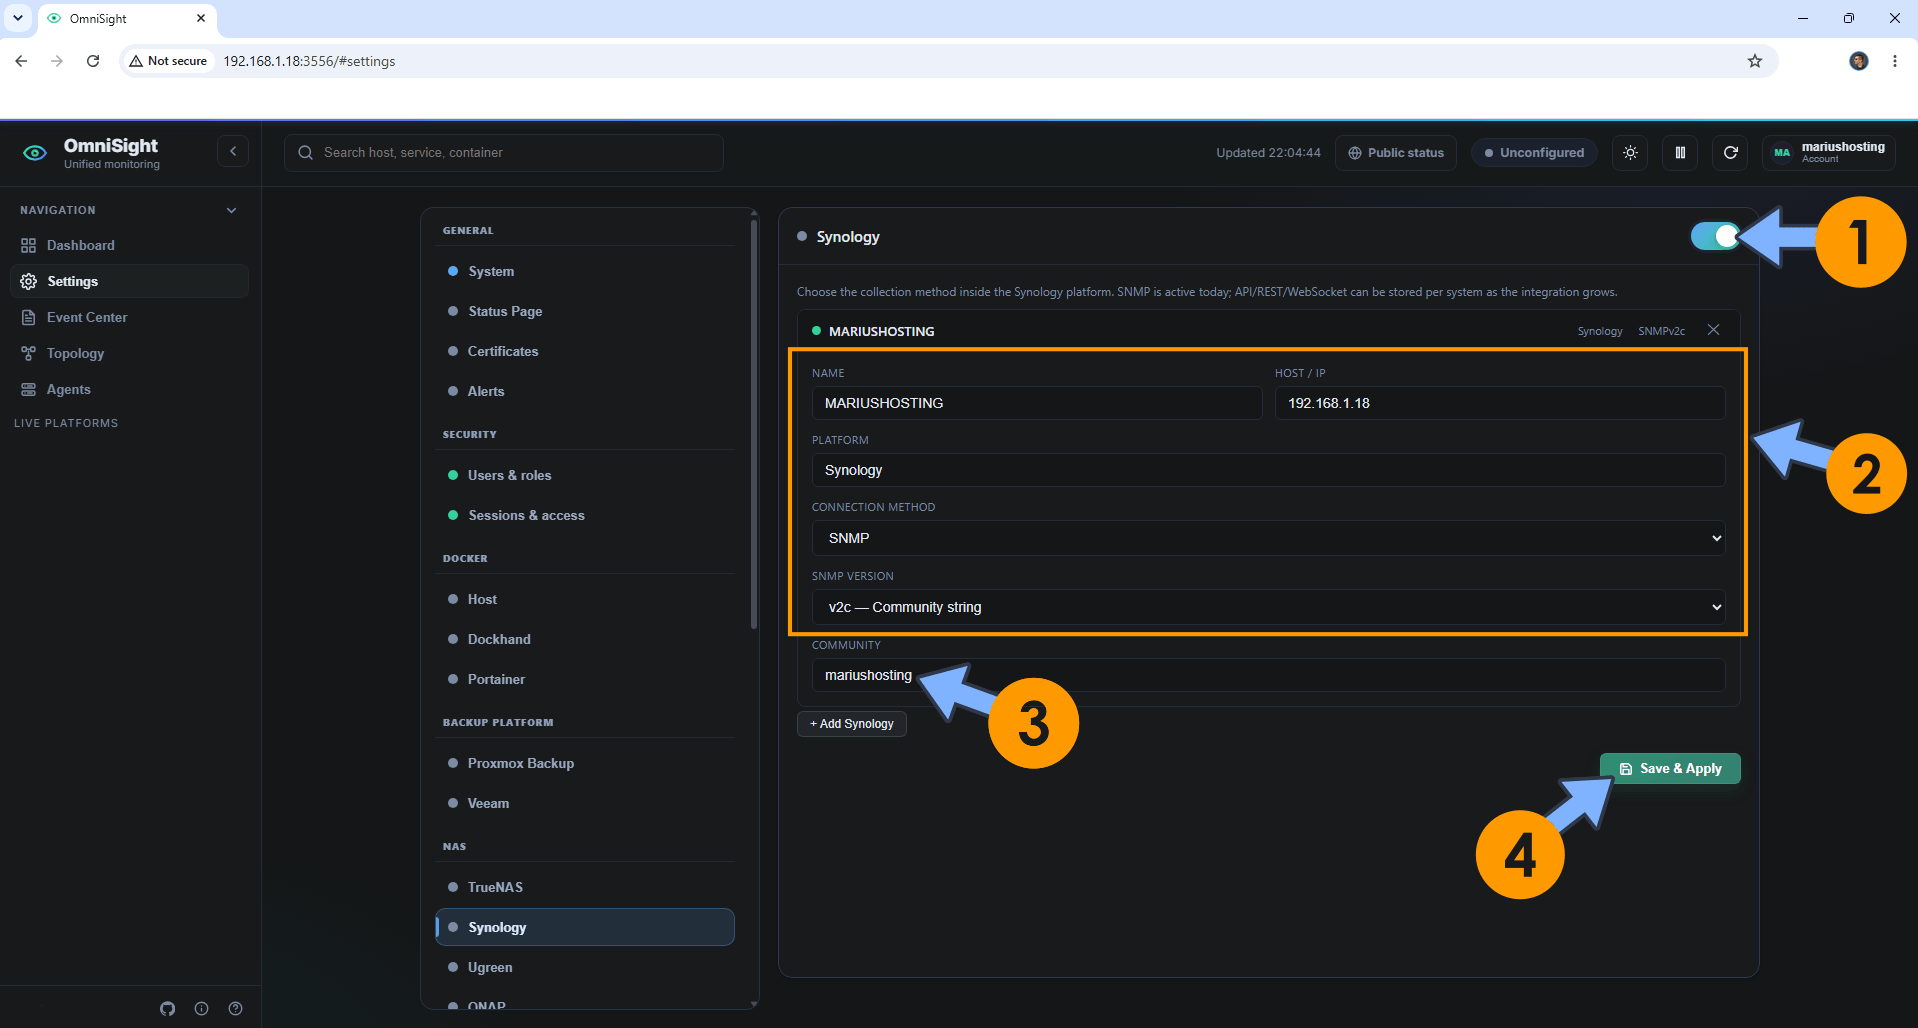
Task: Open Event Center in navigation
Action: coord(129,317)
